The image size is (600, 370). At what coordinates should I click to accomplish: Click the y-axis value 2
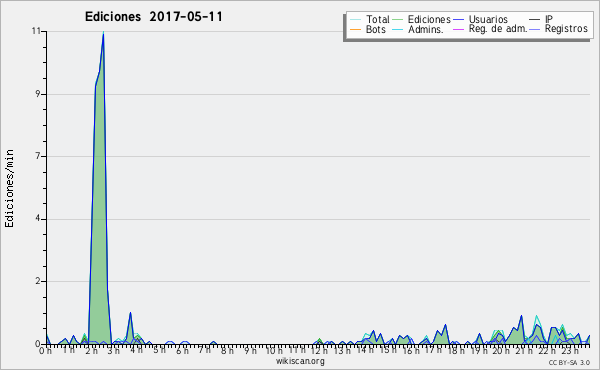click(x=38, y=281)
